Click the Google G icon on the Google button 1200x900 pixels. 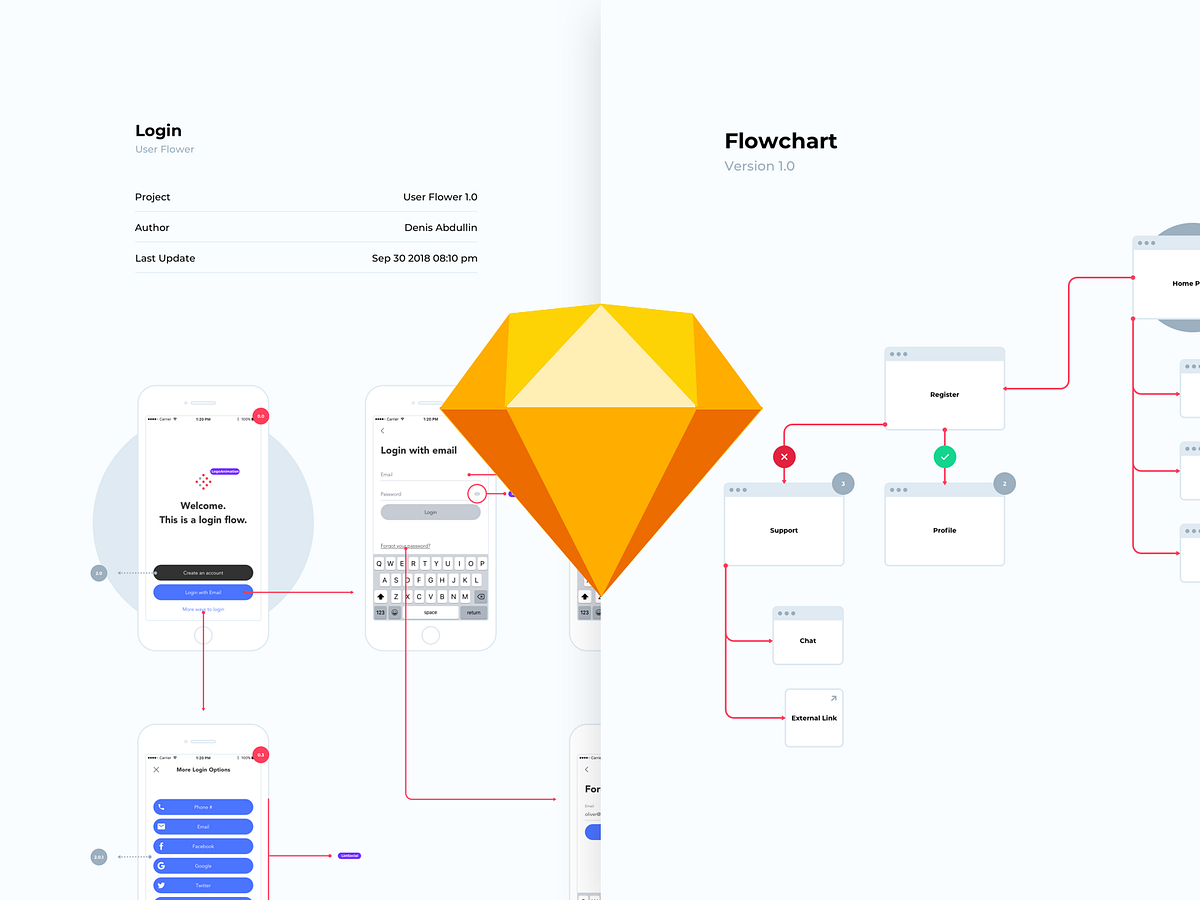[161, 866]
